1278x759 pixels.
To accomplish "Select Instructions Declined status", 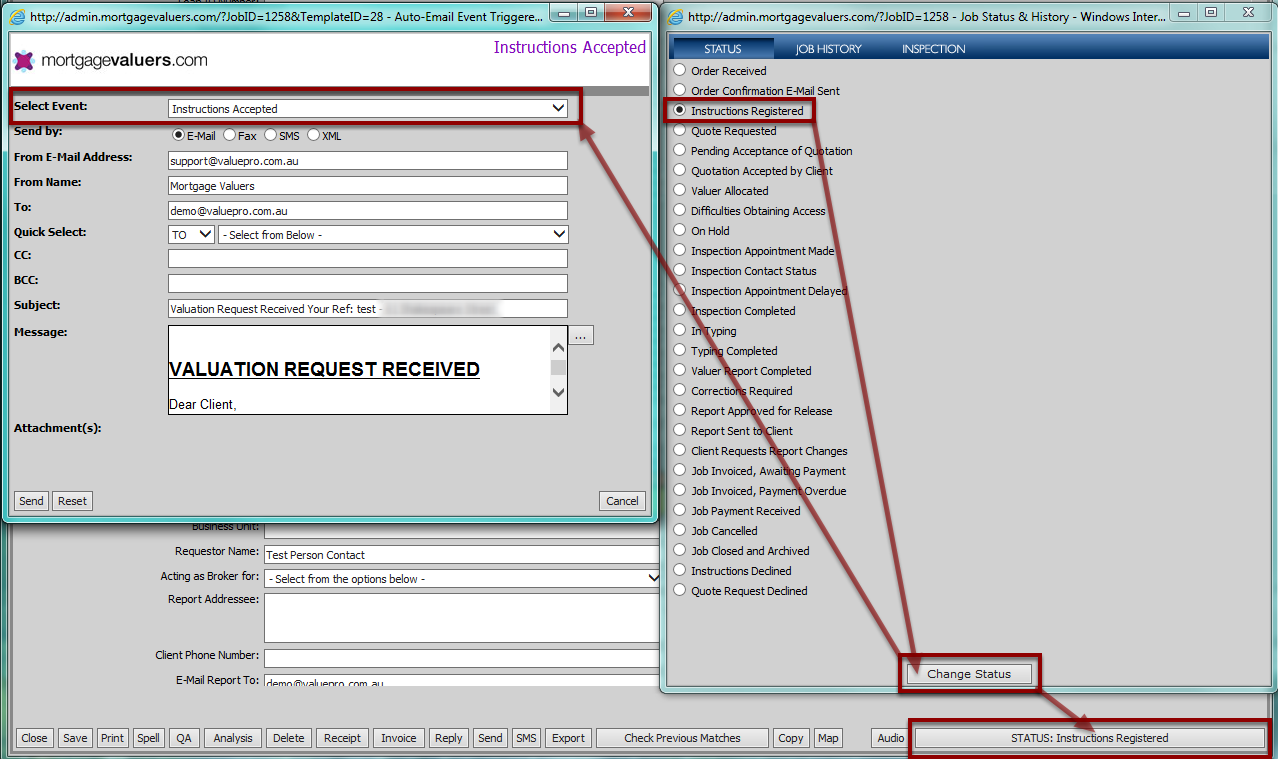I will [680, 571].
